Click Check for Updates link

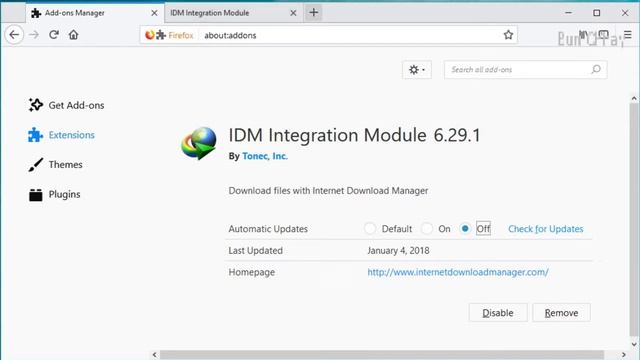(546, 229)
